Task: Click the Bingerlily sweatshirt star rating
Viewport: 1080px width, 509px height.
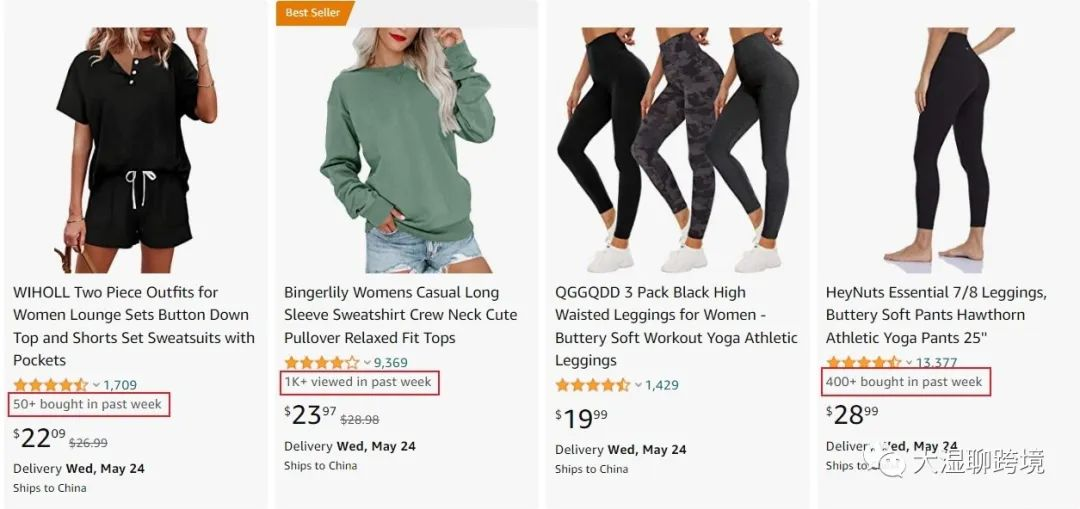Action: tap(321, 363)
